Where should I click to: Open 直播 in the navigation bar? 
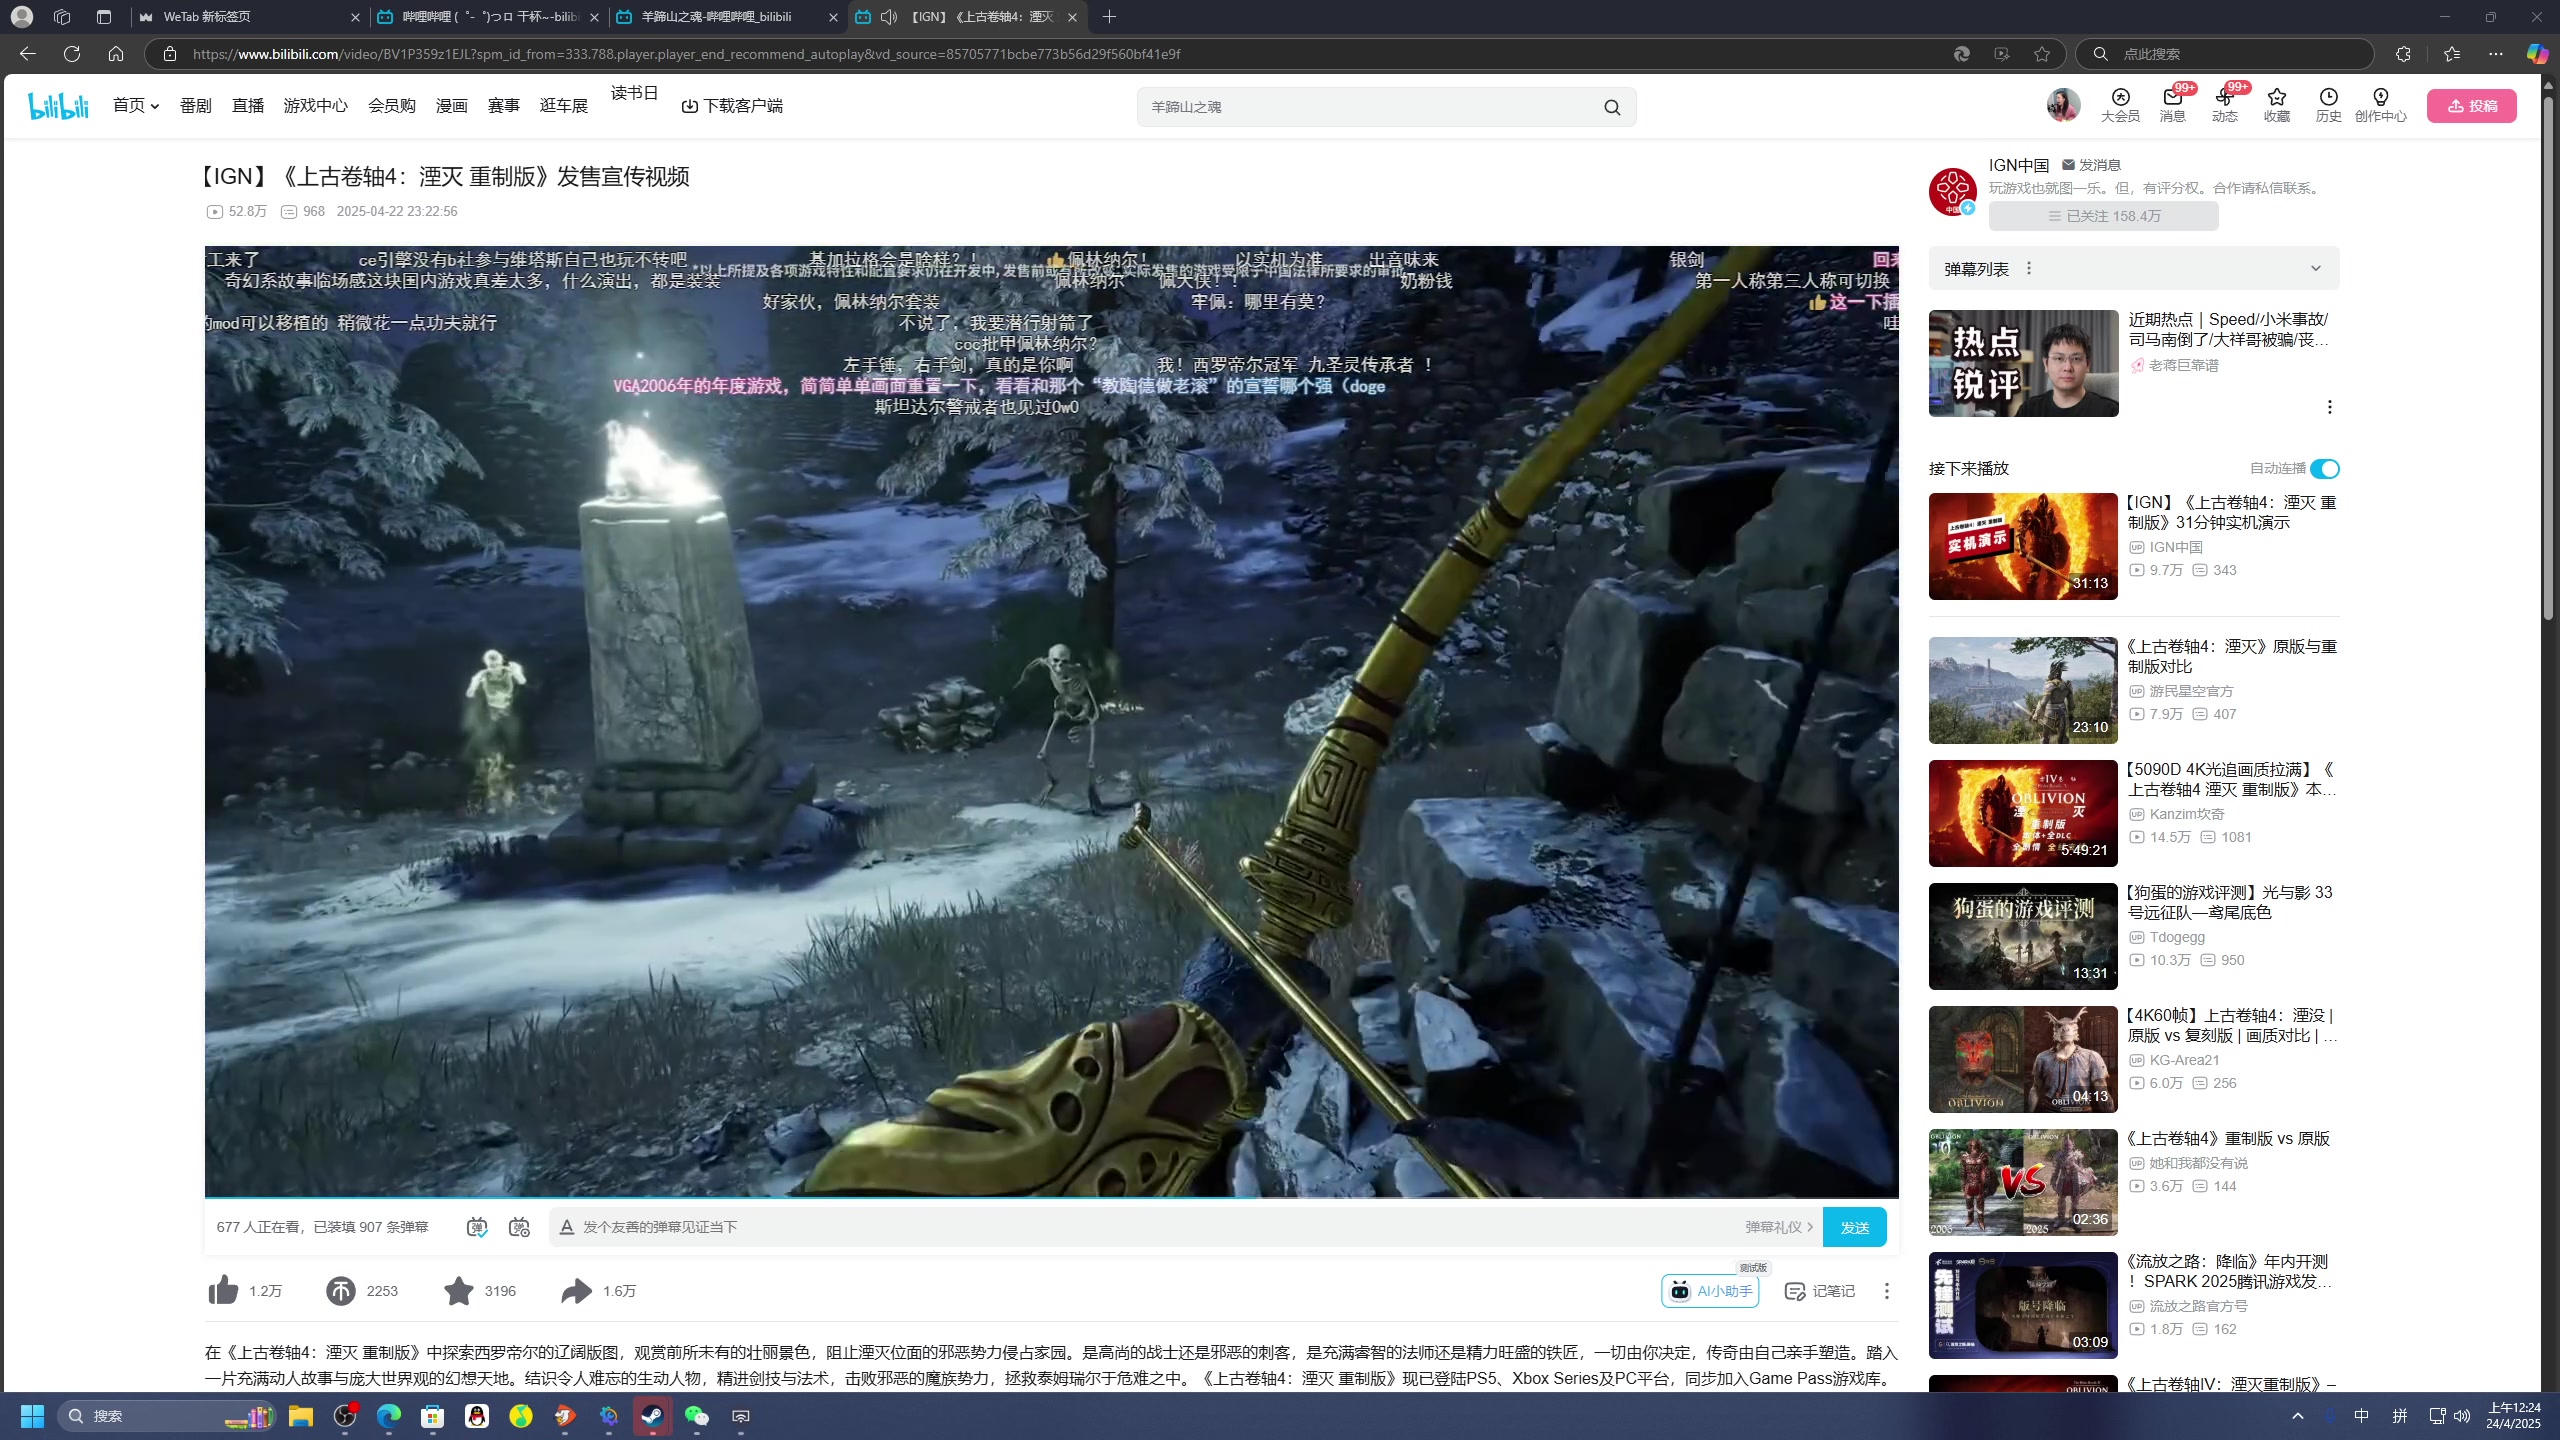[x=248, y=105]
